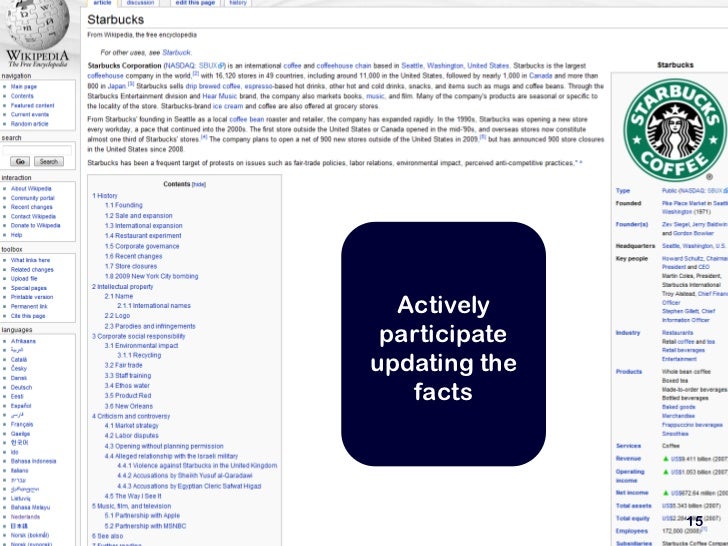This screenshot has height=546, width=728.
Task: Hide the Contents table via hide link
Action: pyautogui.click(x=199, y=184)
